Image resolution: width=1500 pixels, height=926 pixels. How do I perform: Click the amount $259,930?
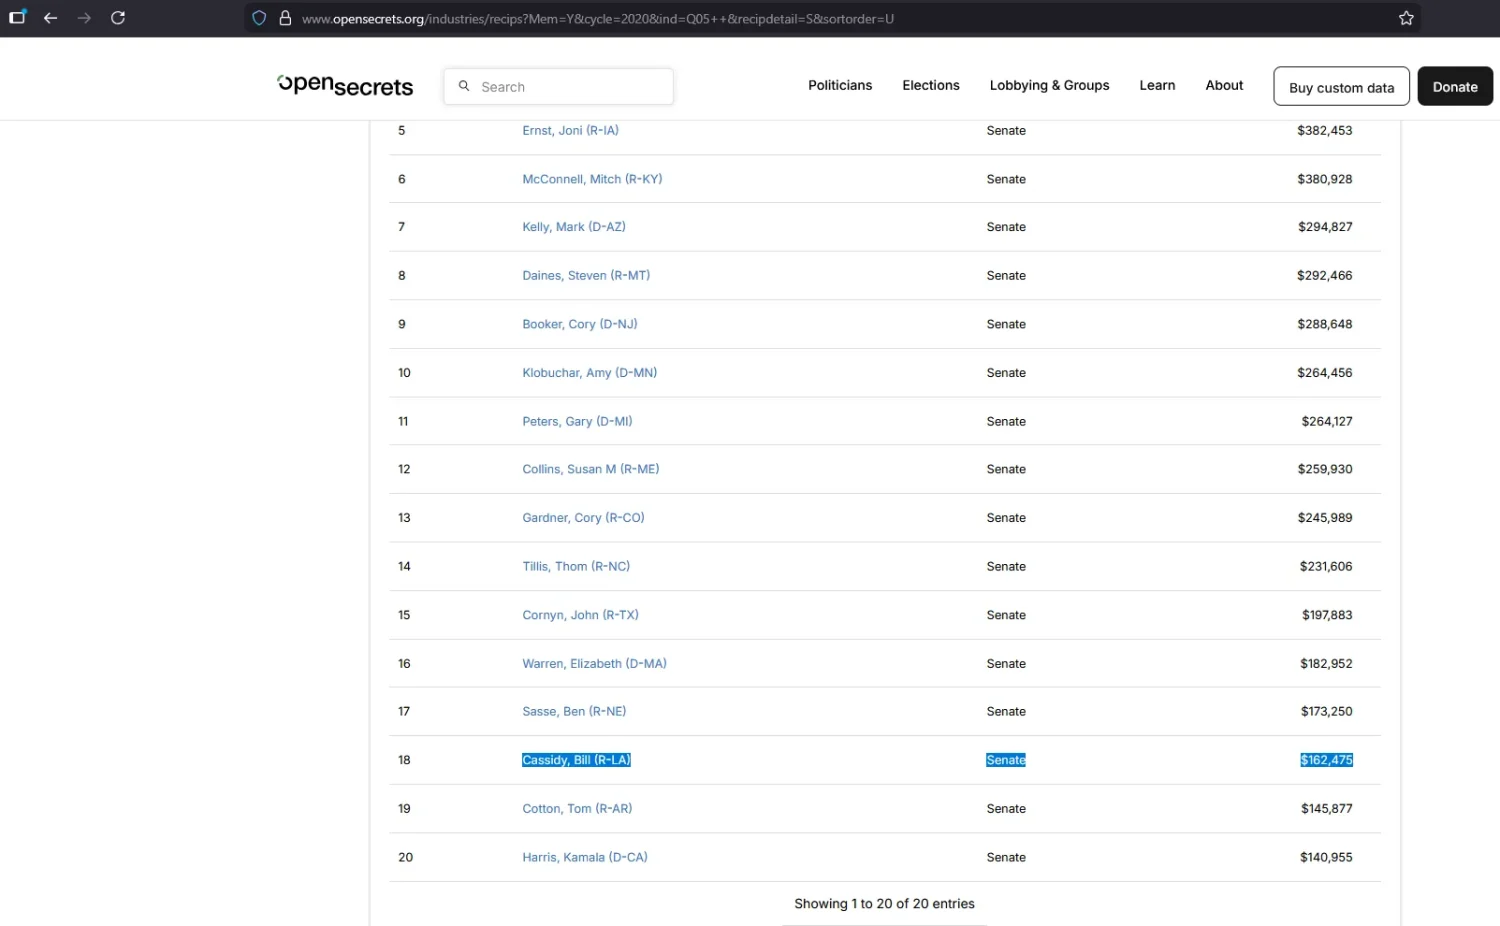[1325, 469]
